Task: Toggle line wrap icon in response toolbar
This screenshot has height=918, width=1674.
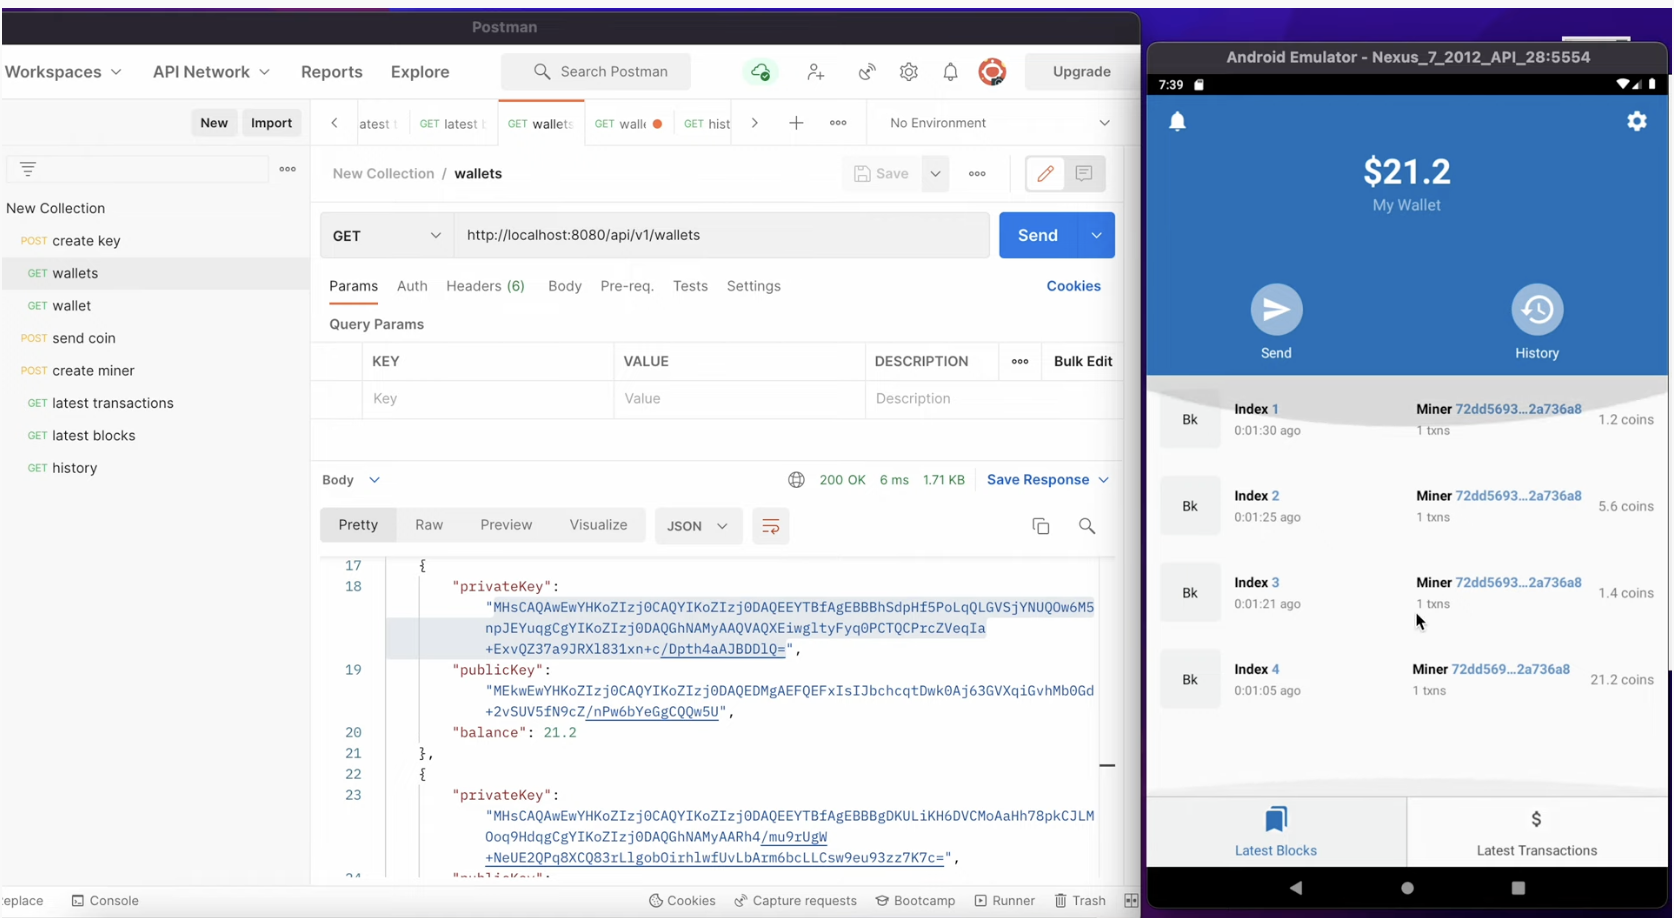Action: point(771,526)
